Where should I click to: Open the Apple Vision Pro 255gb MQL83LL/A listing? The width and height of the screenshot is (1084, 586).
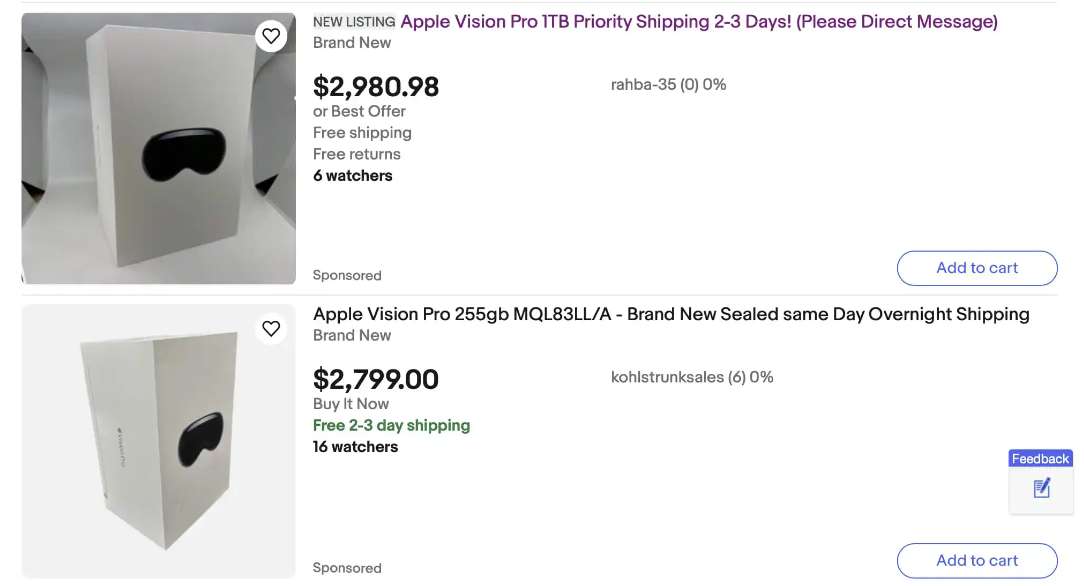671,314
